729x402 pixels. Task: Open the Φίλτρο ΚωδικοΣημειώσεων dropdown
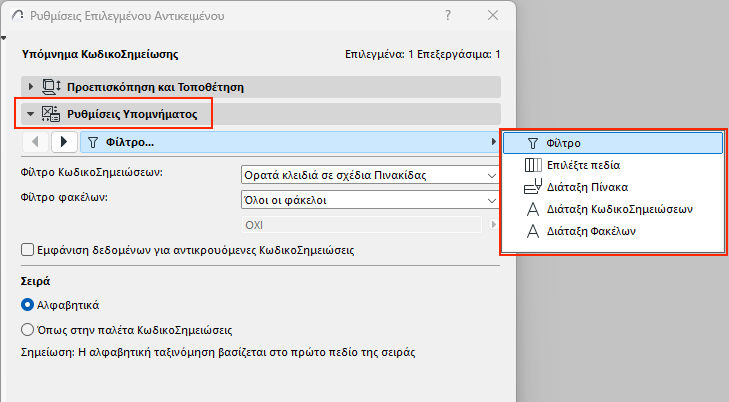coord(370,175)
